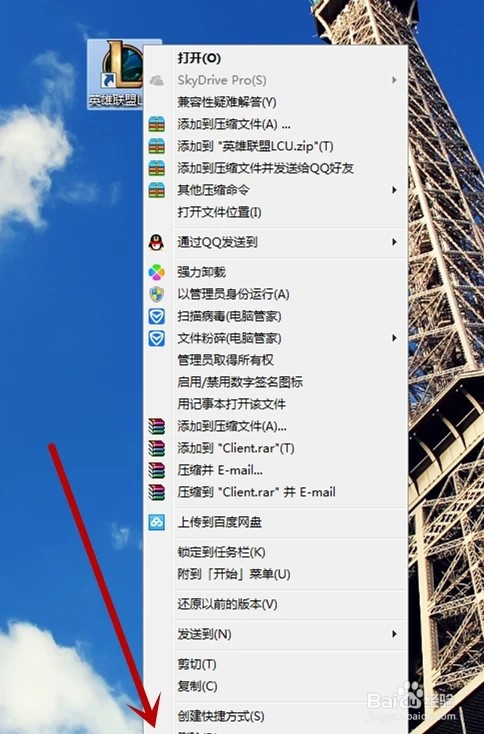The width and height of the screenshot is (484, 734).
Task: Click the SkyDrive Pro cloud icon
Action: [x=156, y=81]
